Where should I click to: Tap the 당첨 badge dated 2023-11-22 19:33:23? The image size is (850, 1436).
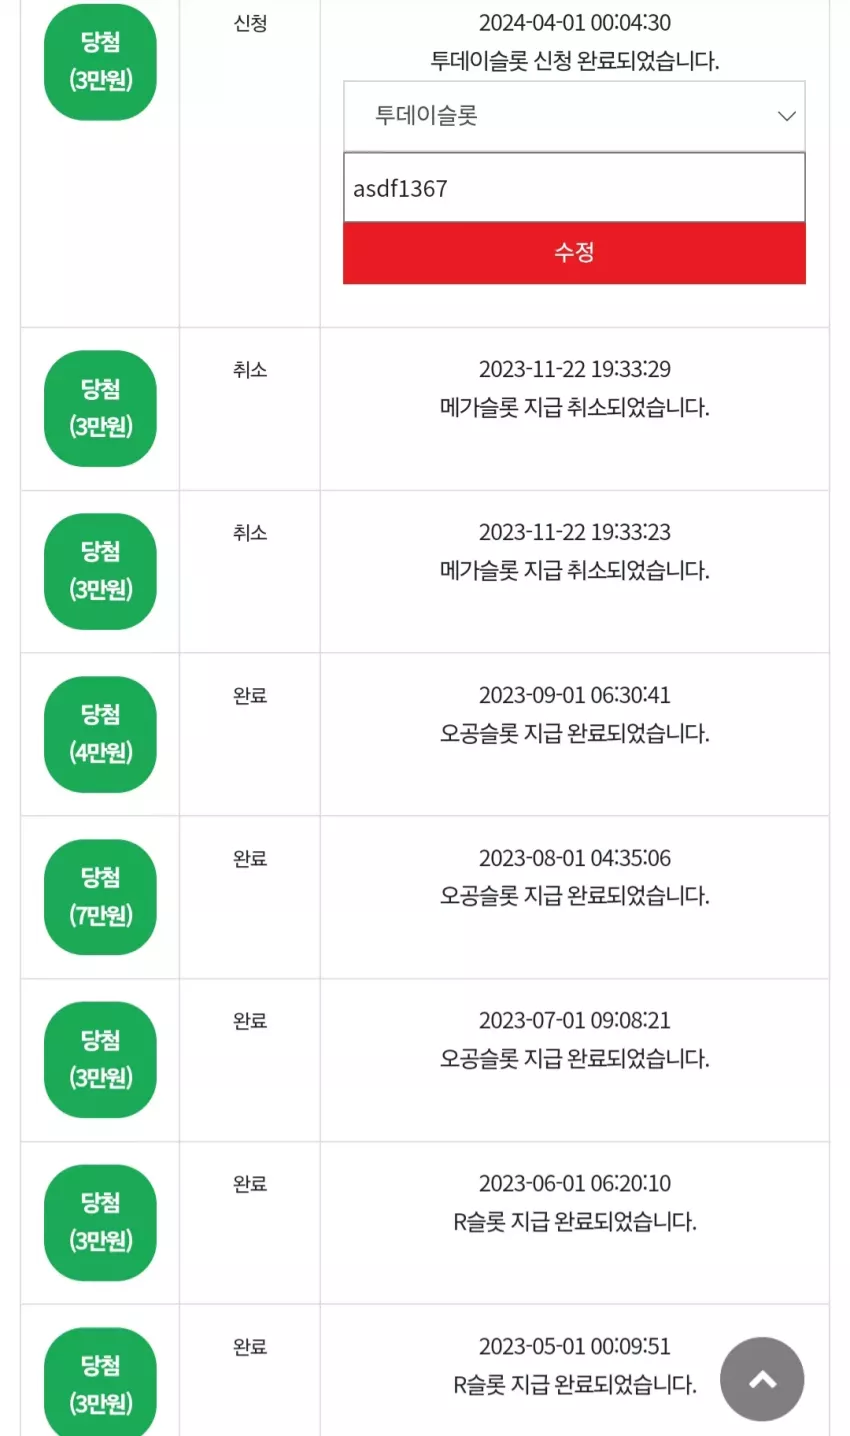100,571
